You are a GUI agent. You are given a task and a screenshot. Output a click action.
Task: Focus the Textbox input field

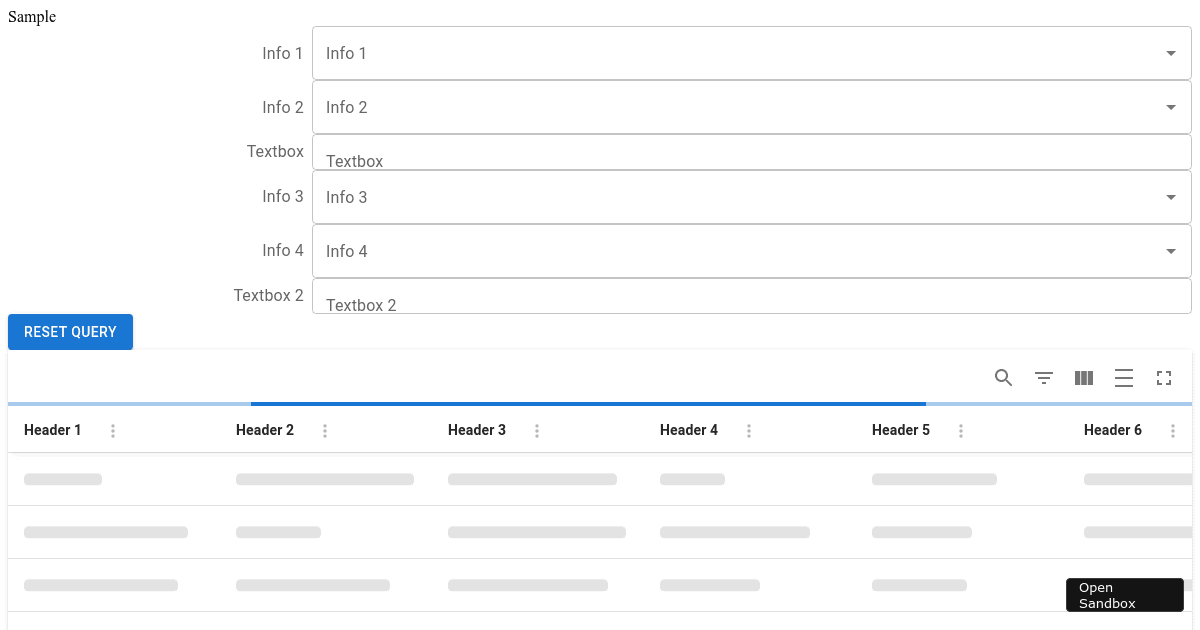tap(750, 154)
